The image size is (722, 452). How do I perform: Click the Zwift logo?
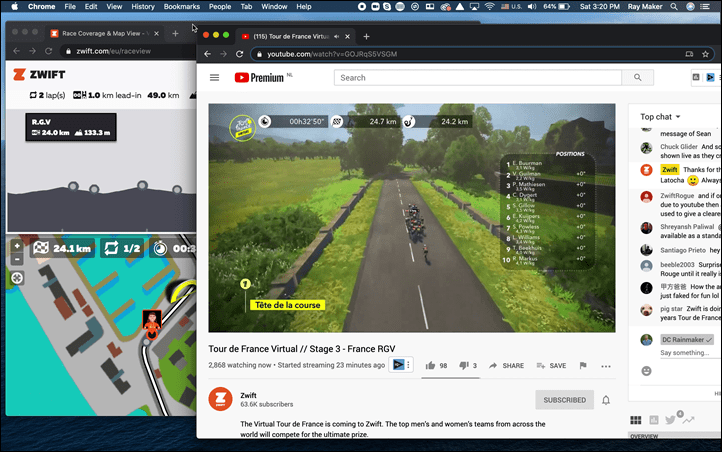click(x=39, y=74)
